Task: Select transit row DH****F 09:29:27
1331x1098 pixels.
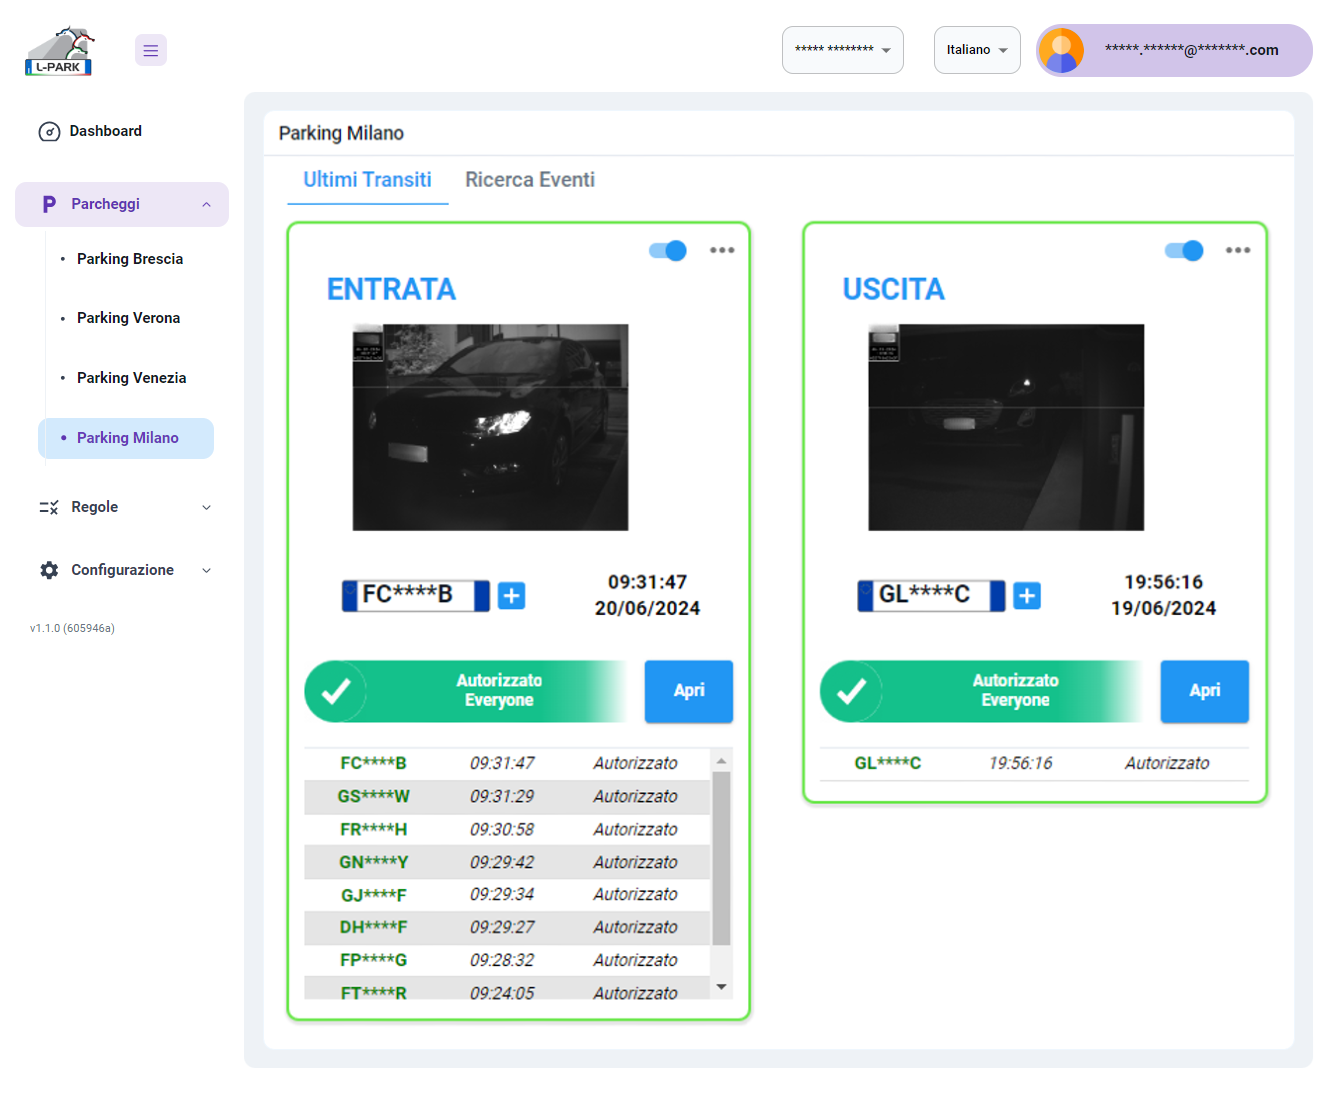Action: pos(507,927)
